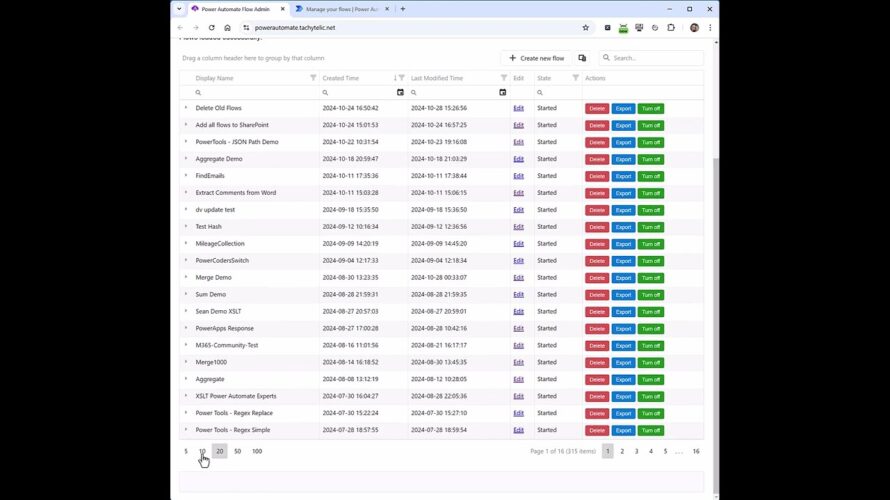Click back navigation arrow
Screen dimensions: 890x500
[180, 27]
